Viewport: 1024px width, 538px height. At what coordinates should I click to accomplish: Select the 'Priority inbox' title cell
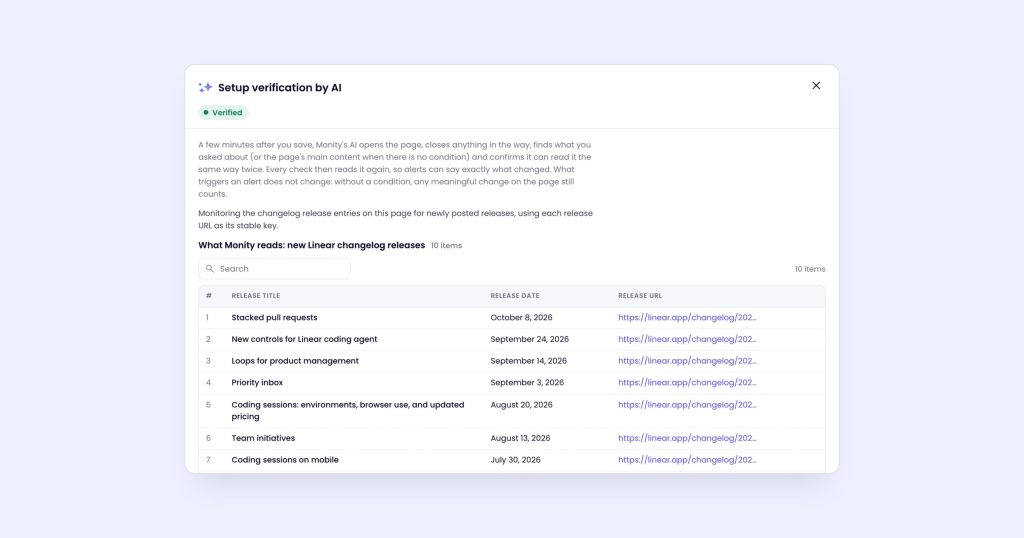257,382
